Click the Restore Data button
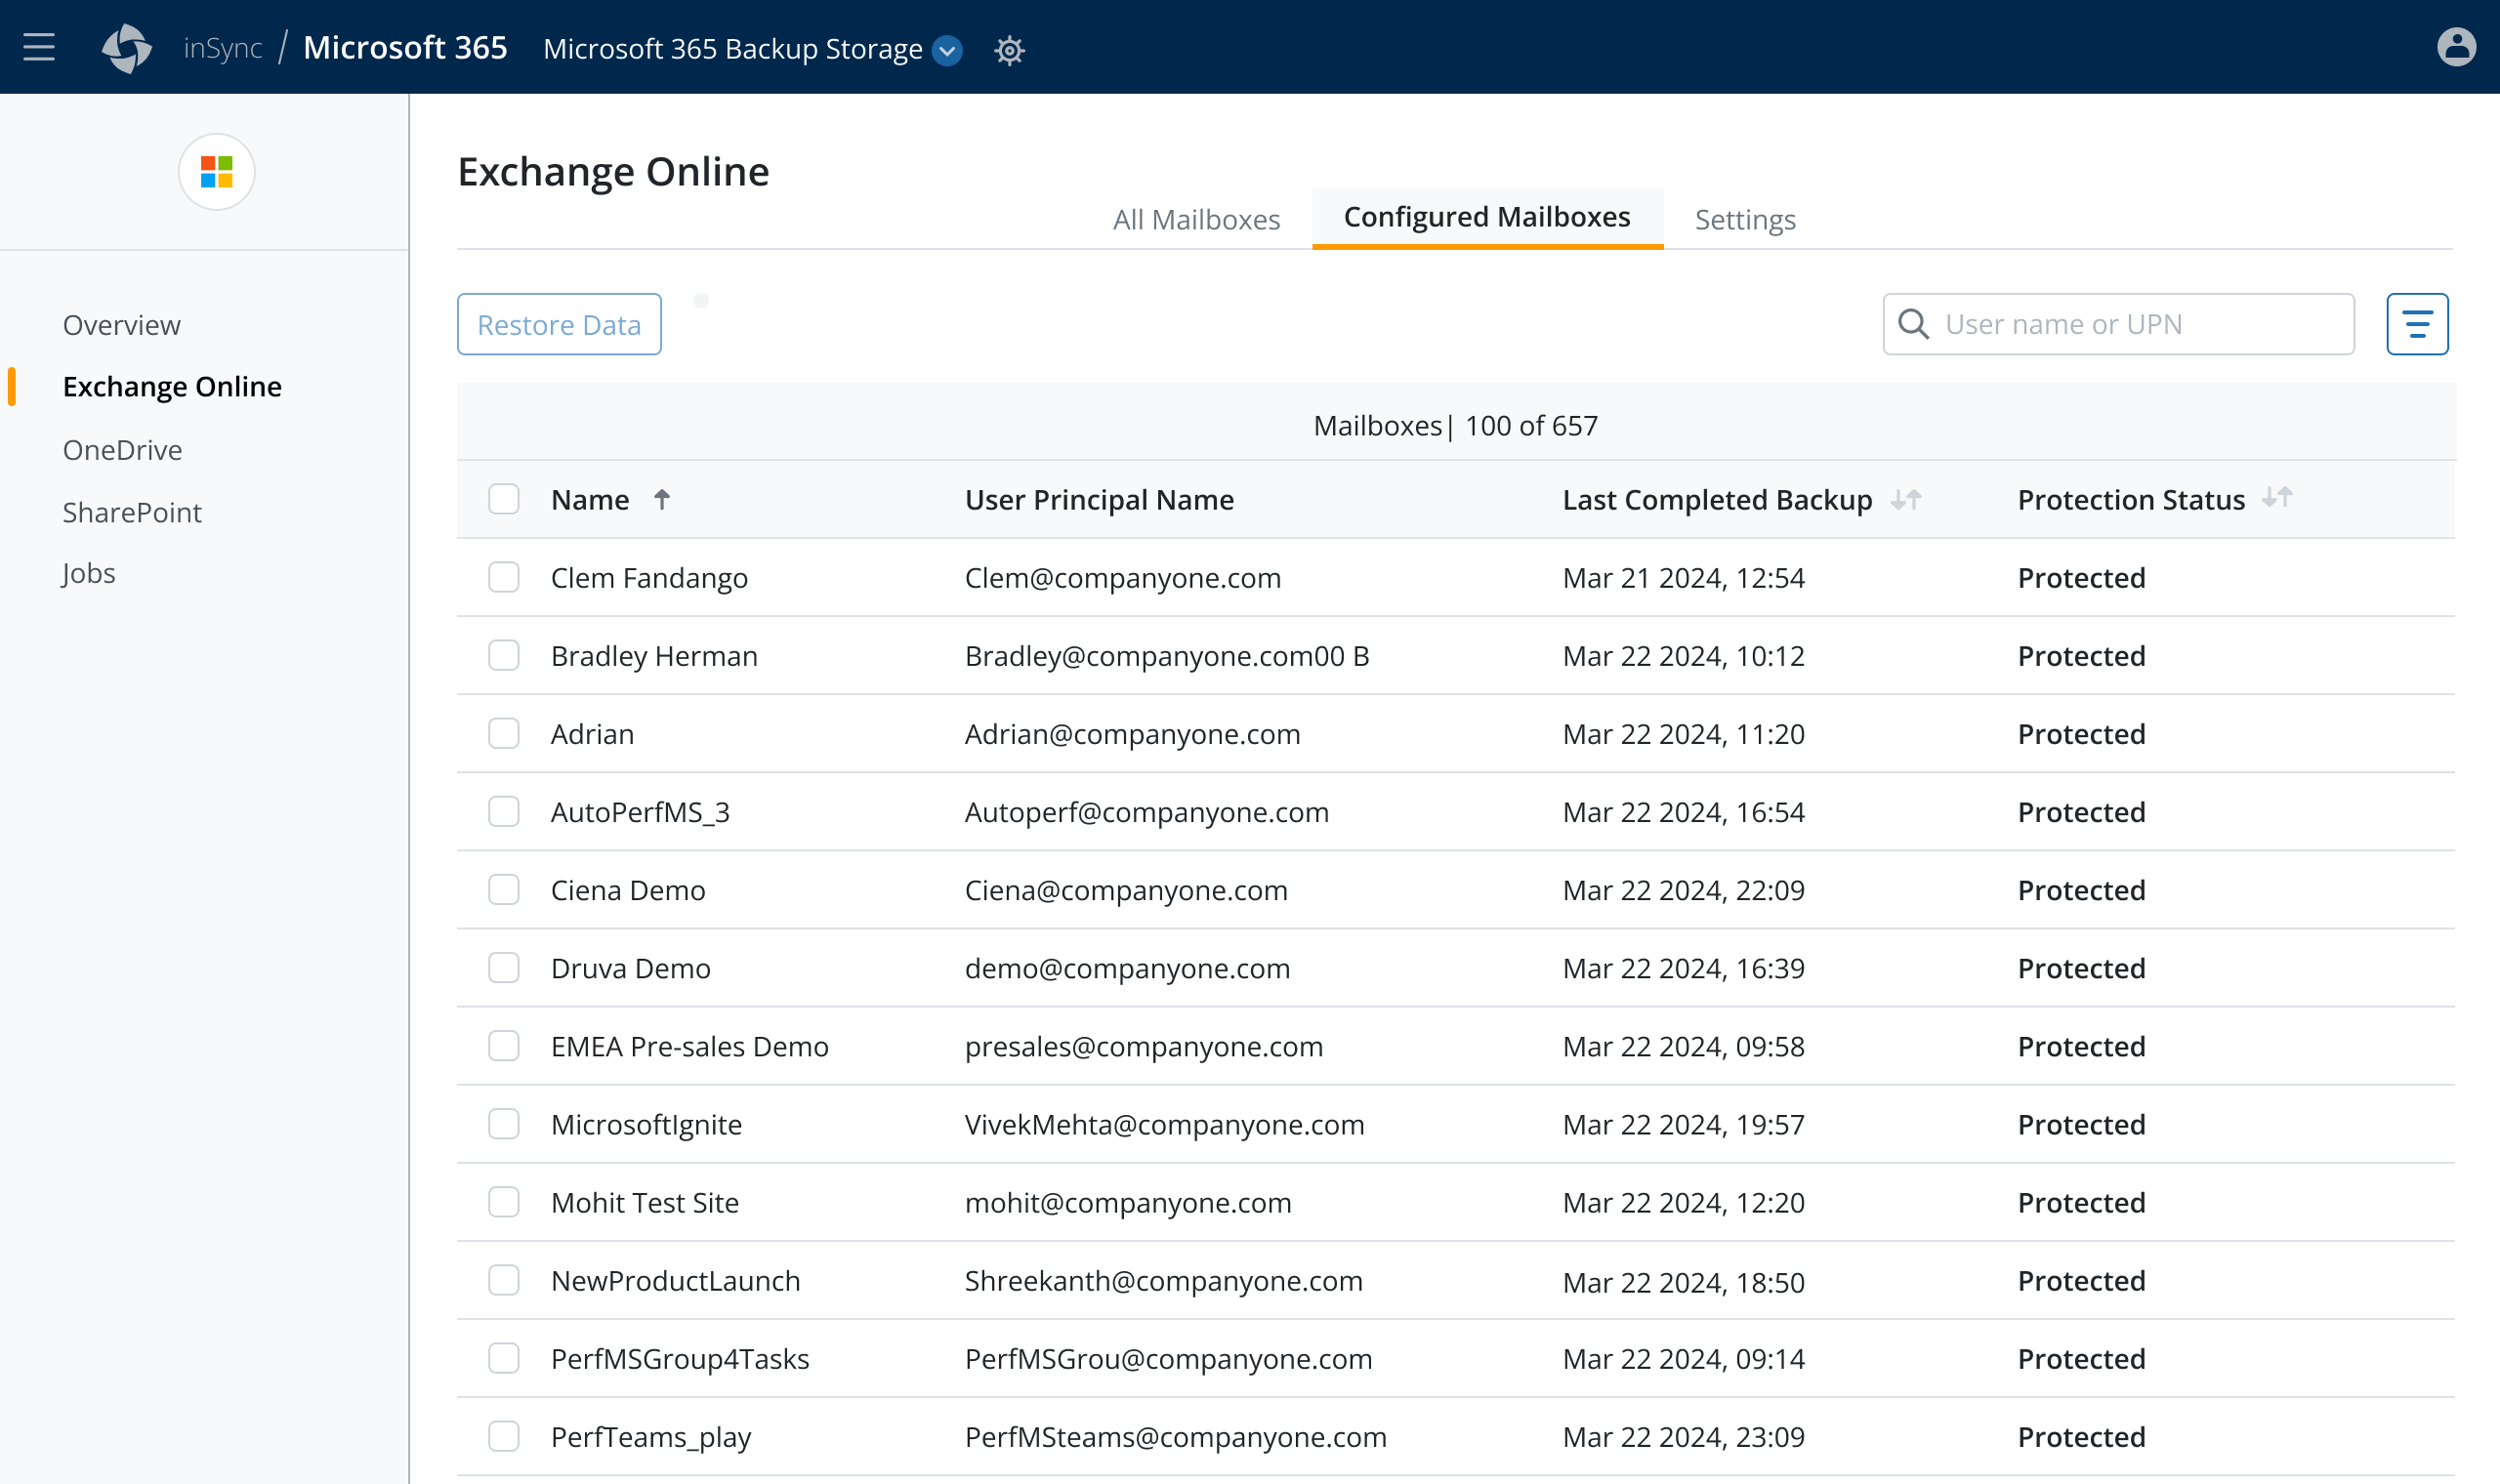 tap(559, 324)
